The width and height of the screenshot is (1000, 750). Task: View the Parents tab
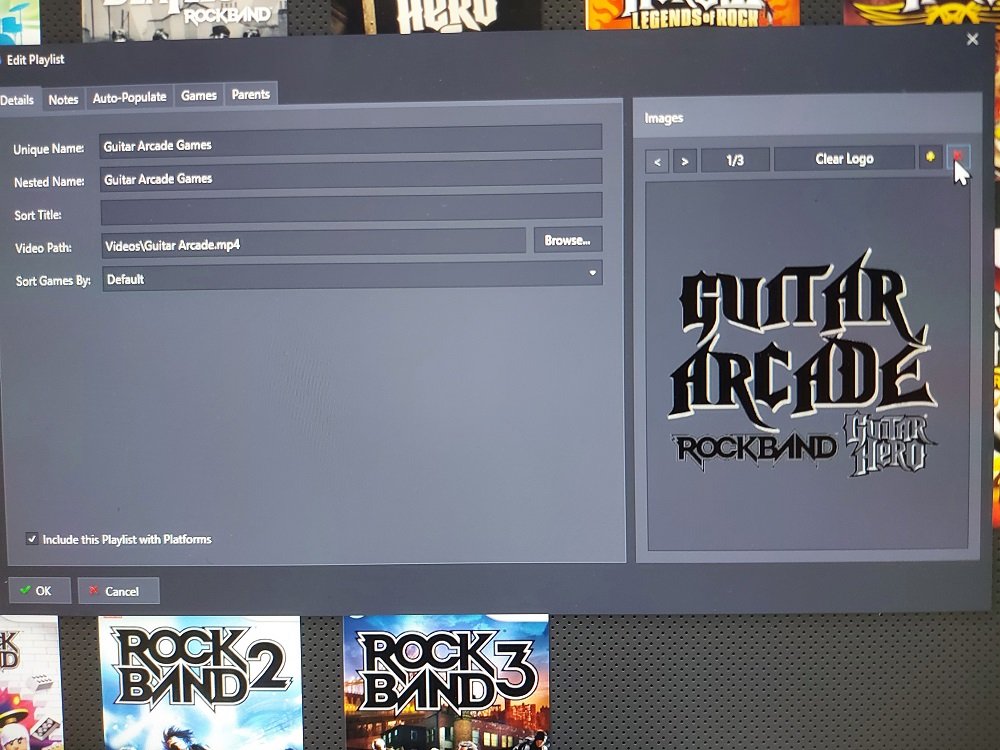tap(251, 94)
